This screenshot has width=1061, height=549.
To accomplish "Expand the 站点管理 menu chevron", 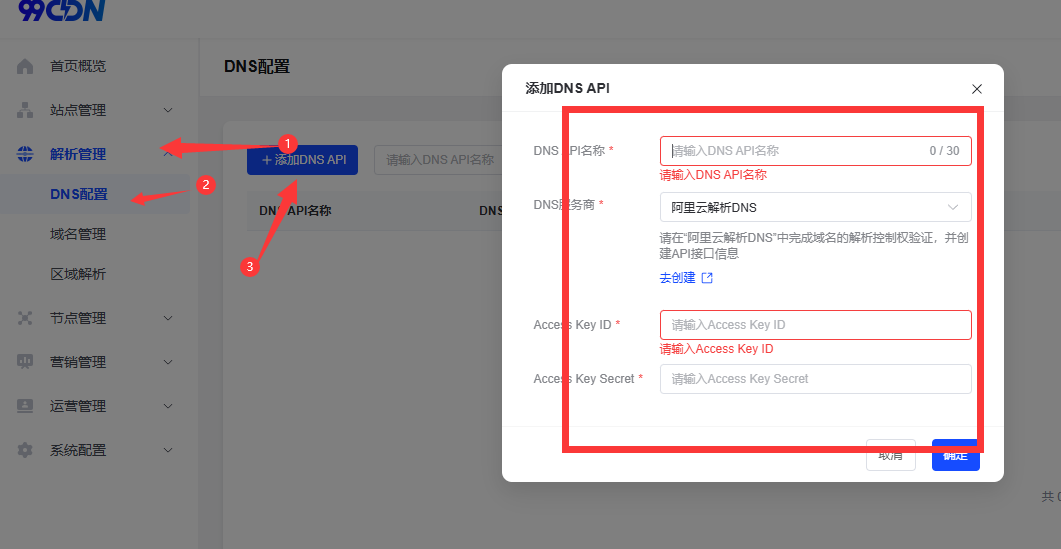I will (x=168, y=110).
